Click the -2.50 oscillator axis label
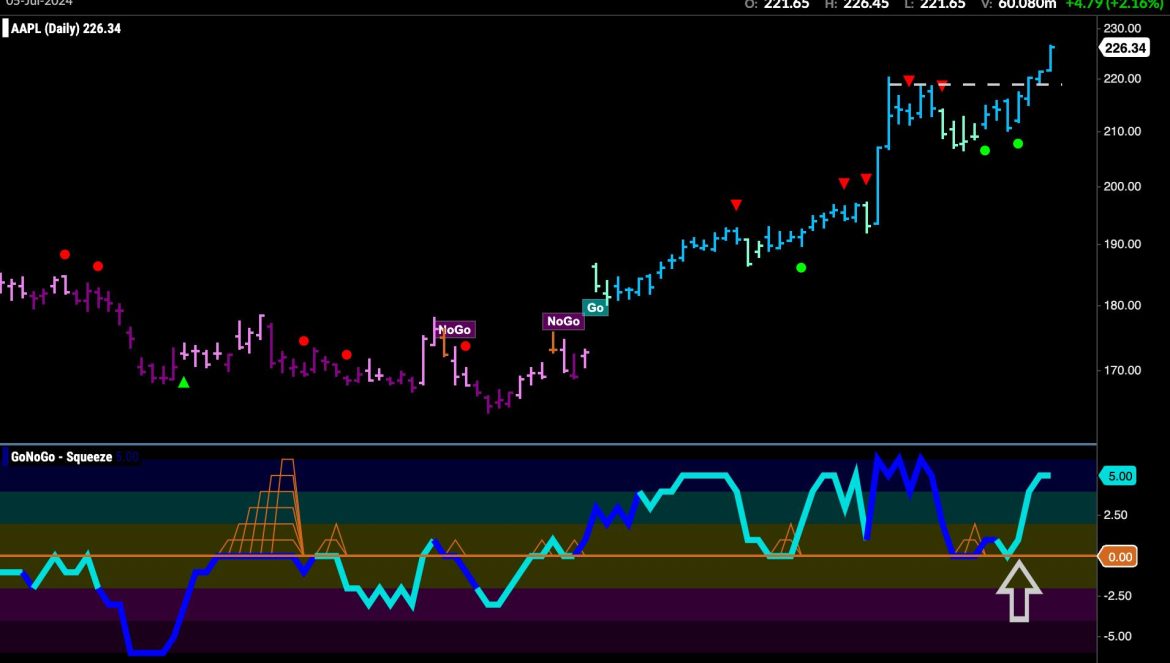 [x=1118, y=596]
